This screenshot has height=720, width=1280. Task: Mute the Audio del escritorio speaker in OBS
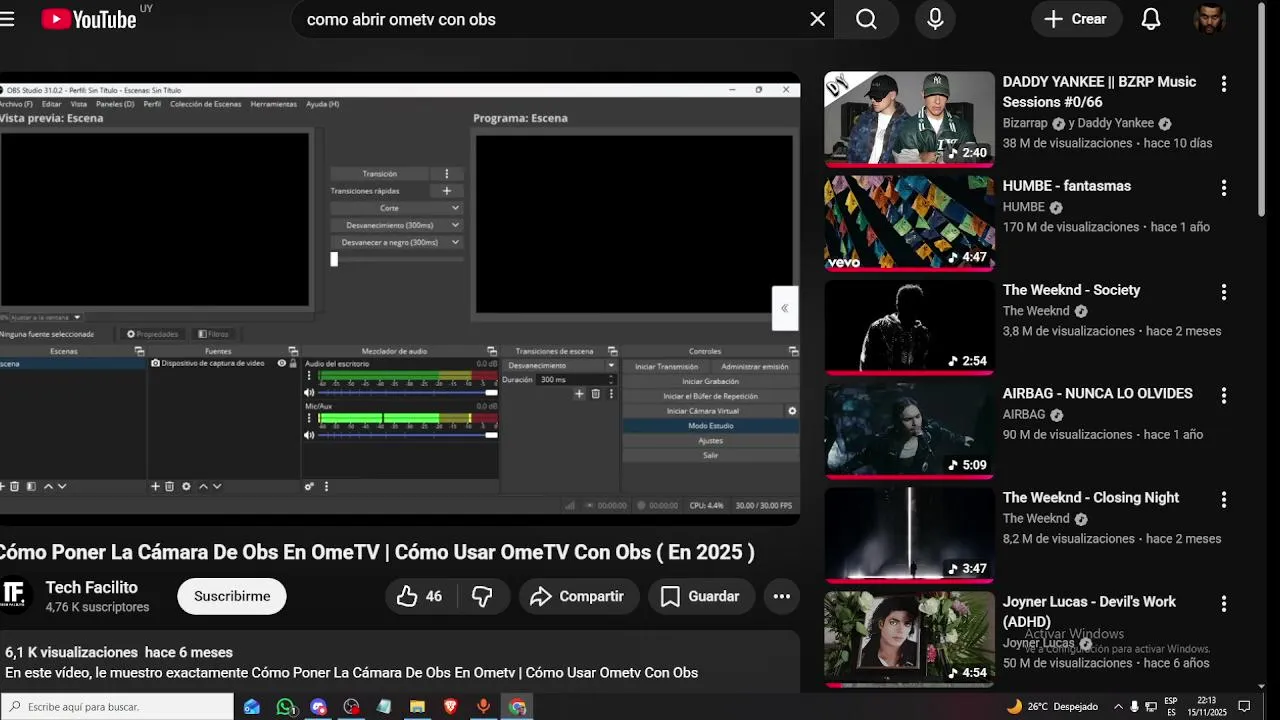309,392
